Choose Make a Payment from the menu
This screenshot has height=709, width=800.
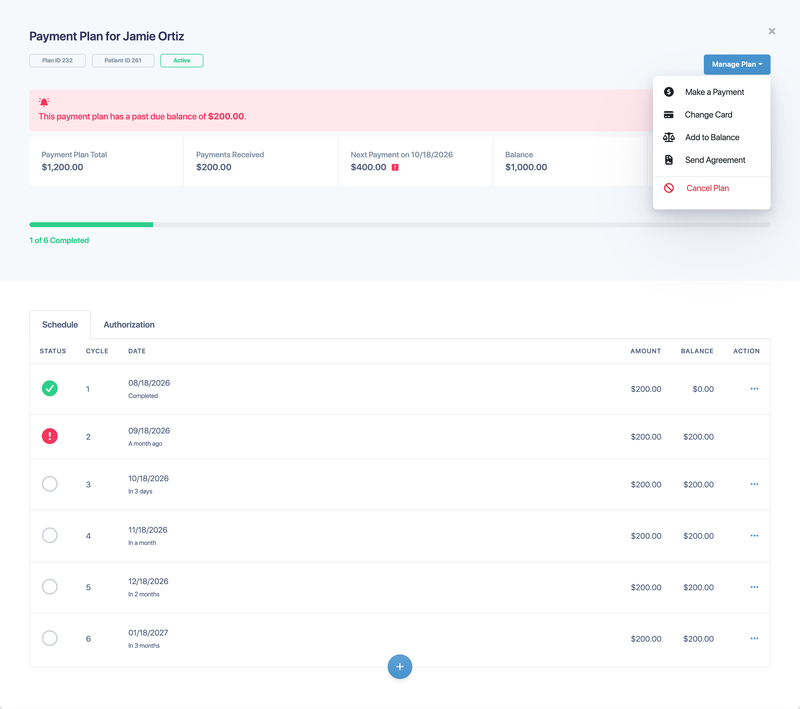[x=714, y=92]
